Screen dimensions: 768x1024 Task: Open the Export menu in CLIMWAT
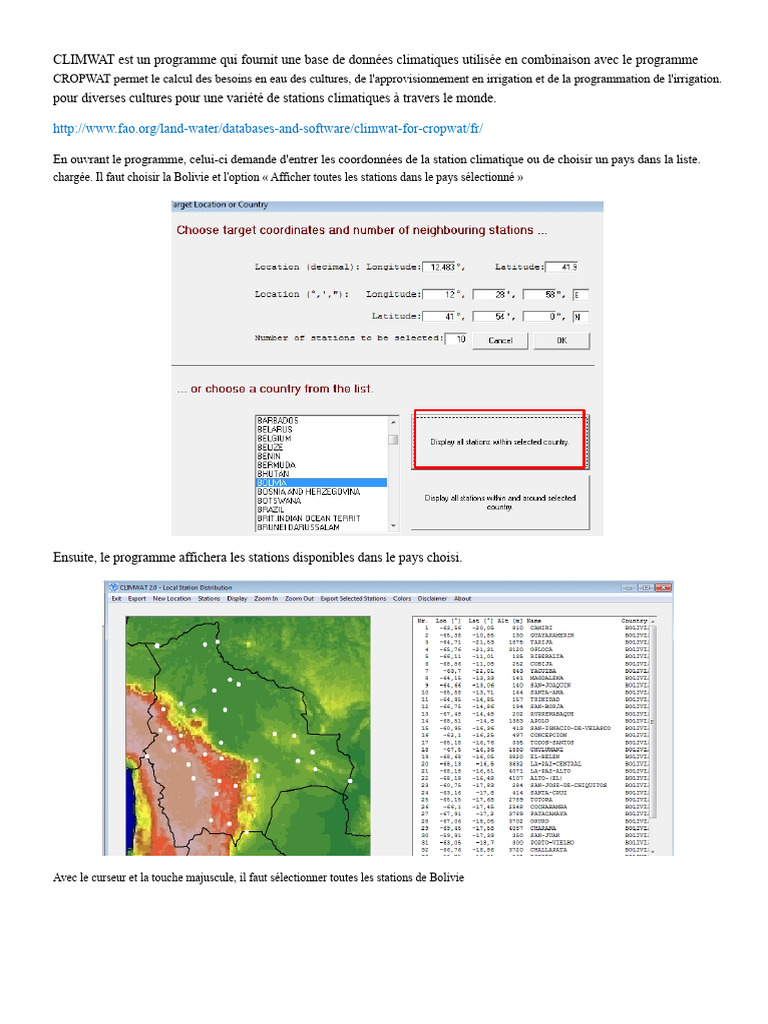click(136, 599)
